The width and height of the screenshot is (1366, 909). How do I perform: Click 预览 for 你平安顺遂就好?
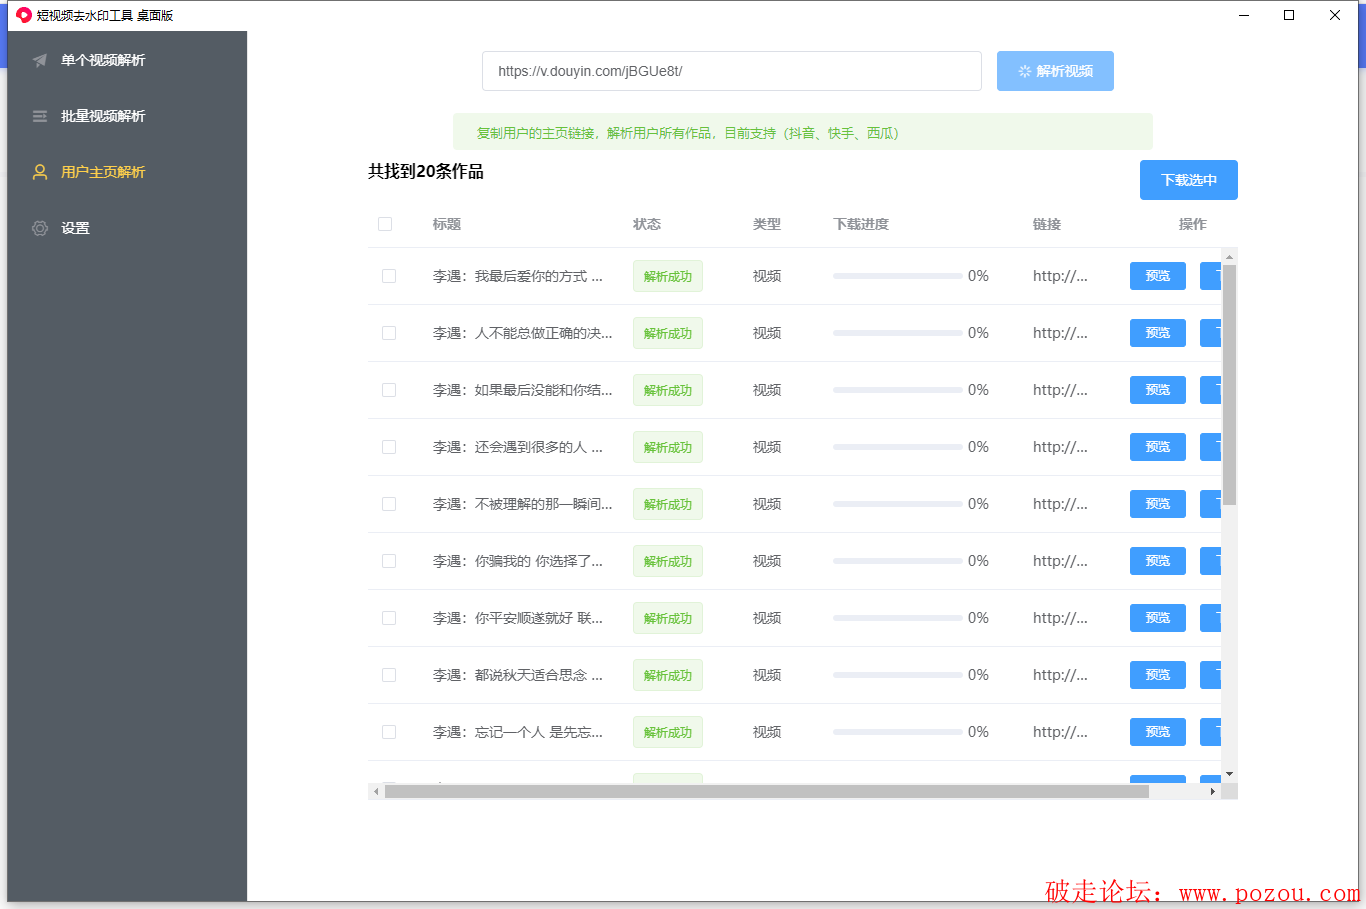pyautogui.click(x=1158, y=618)
